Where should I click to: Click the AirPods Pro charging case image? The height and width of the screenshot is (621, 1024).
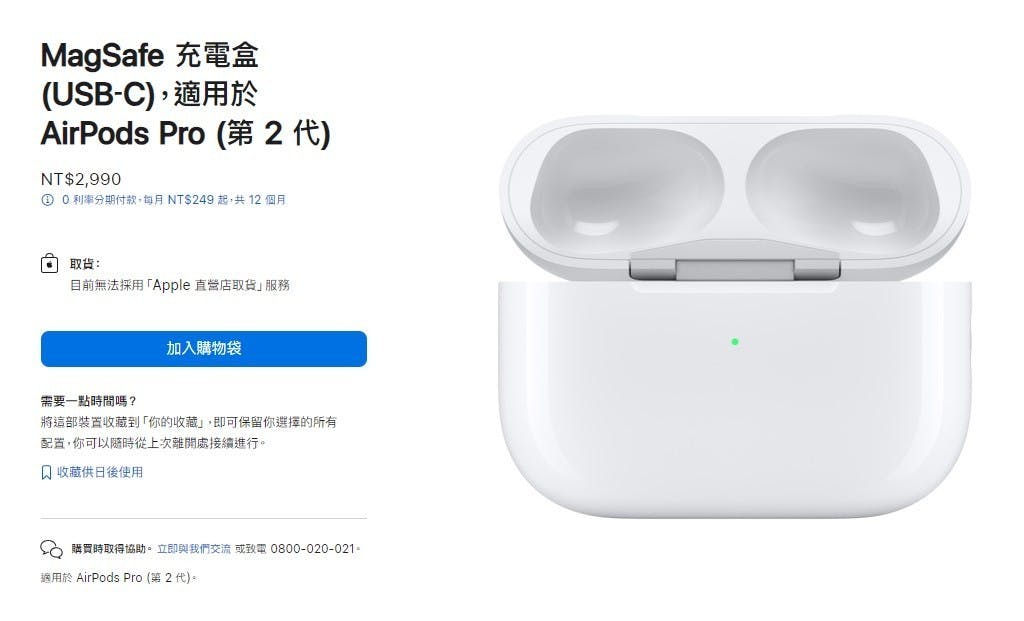[x=735, y=317]
